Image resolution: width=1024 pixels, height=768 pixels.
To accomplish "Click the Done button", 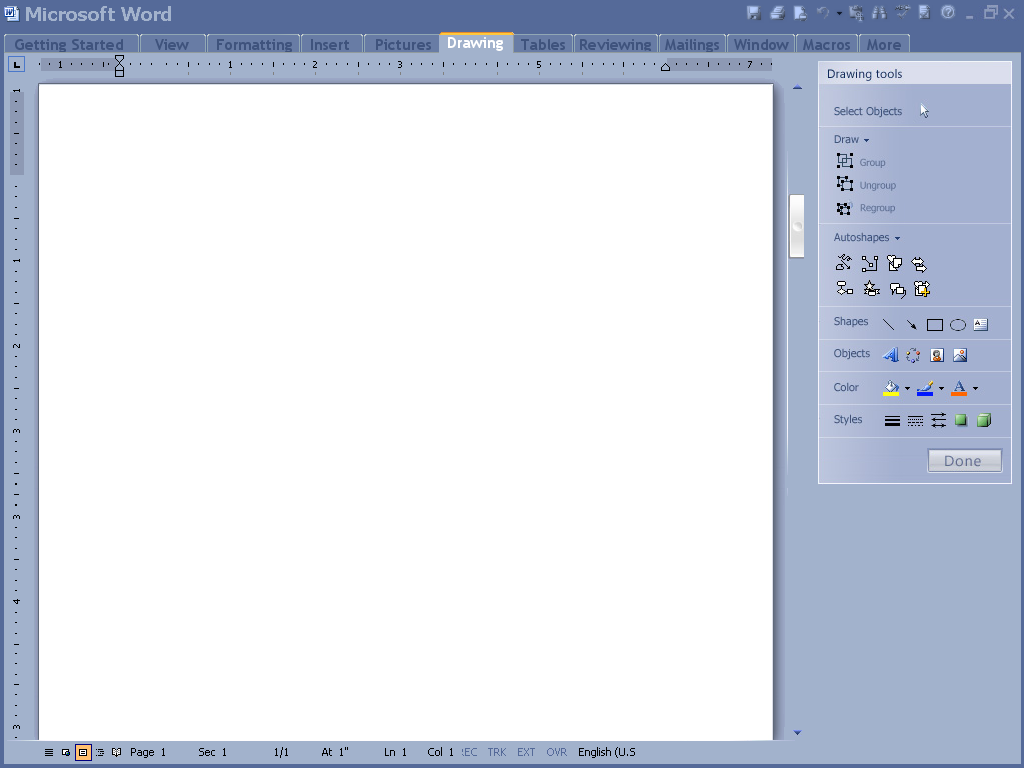I will click(x=963, y=461).
